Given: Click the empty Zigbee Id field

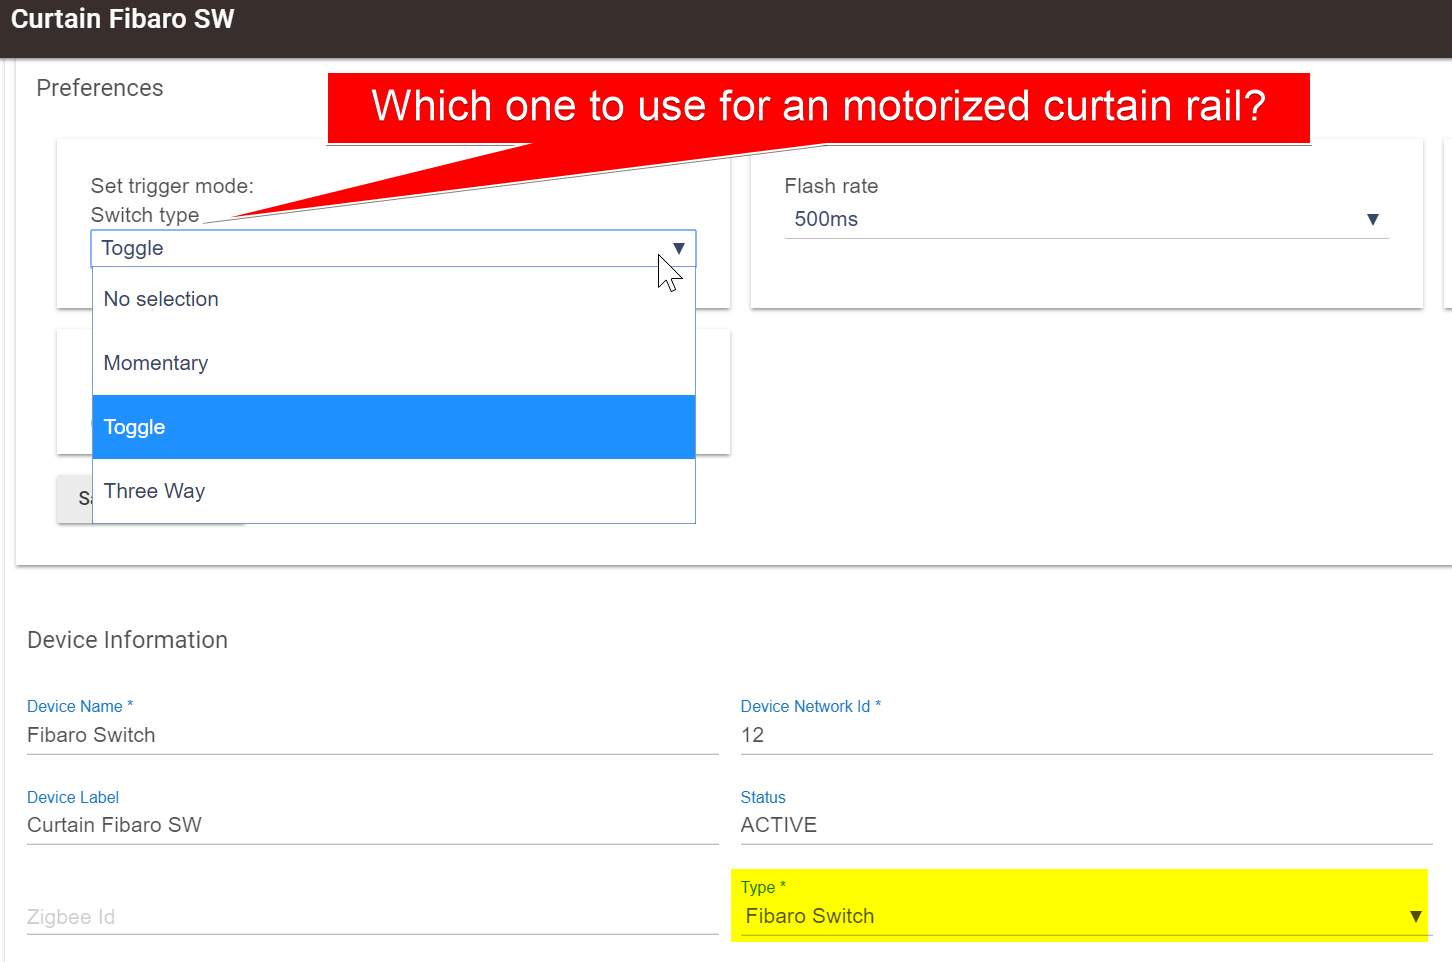Looking at the screenshot, I should point(372,917).
